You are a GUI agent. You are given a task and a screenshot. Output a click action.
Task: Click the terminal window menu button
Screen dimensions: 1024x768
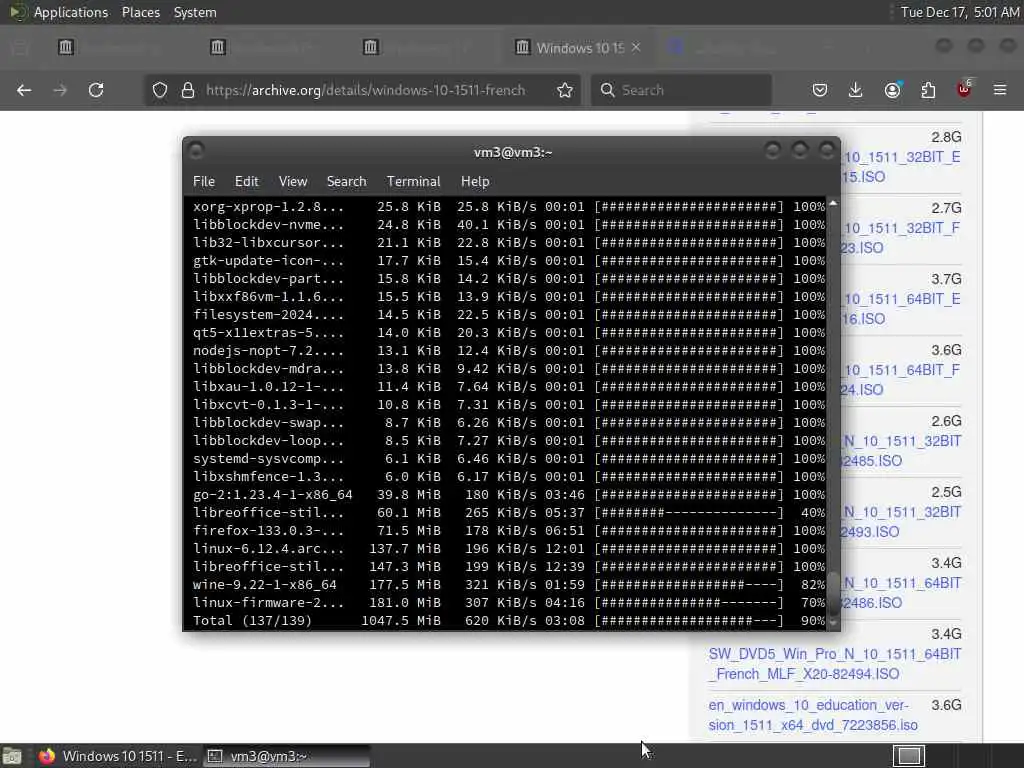click(x=196, y=151)
